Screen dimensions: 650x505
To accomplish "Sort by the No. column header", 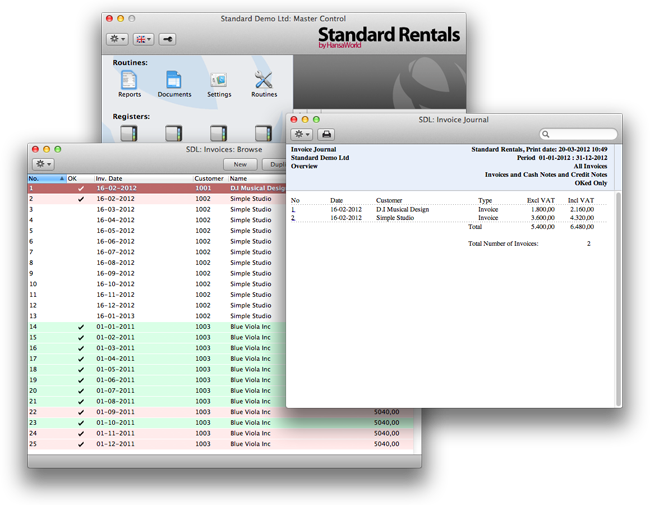I will (x=47, y=178).
